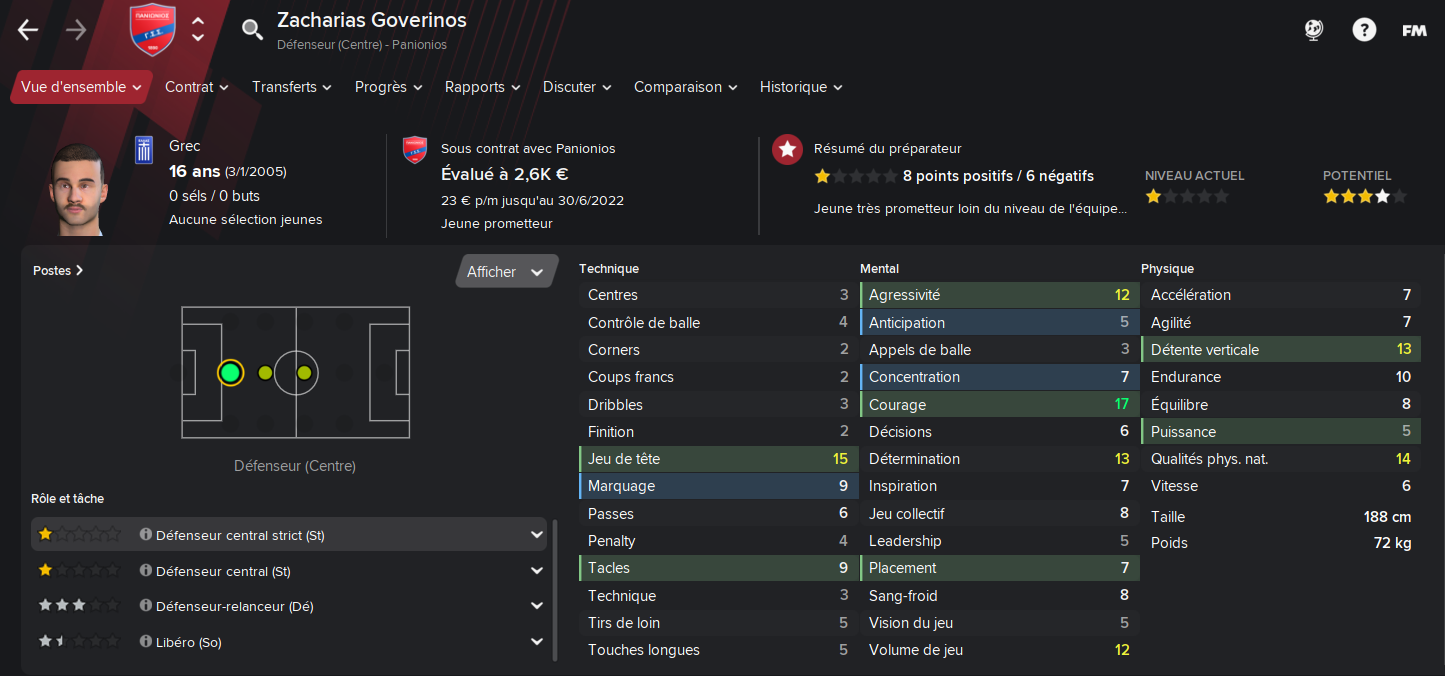The width and height of the screenshot is (1445, 676).
Task: Click the FM menu icon
Action: [1414, 30]
